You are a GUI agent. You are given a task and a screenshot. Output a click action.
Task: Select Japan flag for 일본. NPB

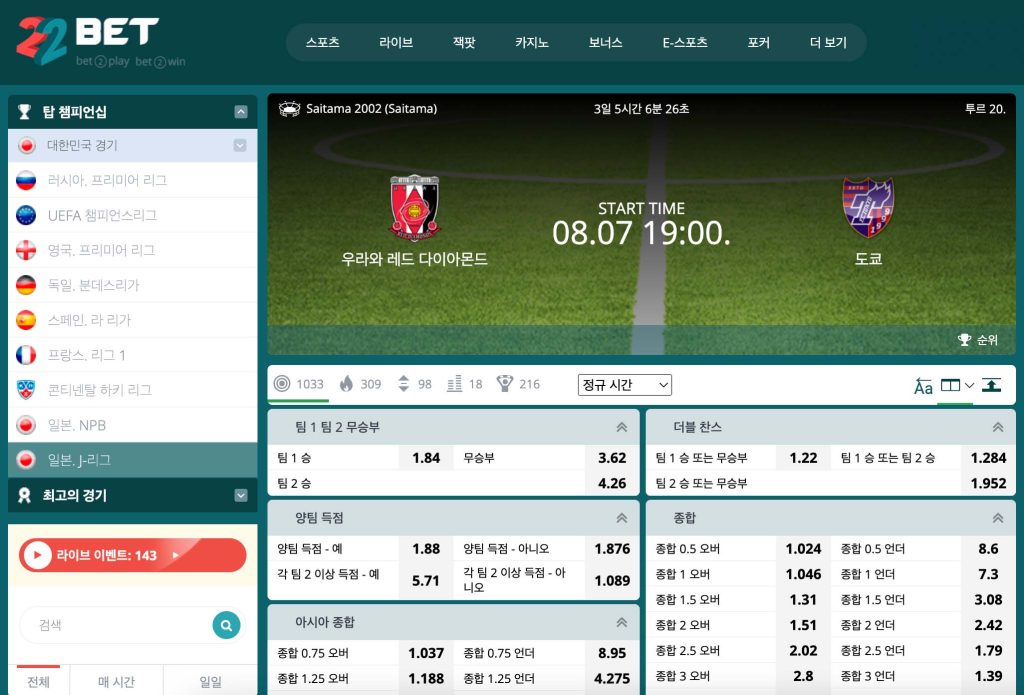pos(26,425)
